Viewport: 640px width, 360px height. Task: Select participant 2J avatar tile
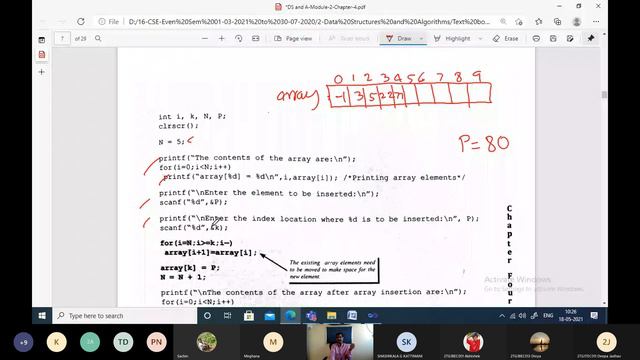[606, 342]
